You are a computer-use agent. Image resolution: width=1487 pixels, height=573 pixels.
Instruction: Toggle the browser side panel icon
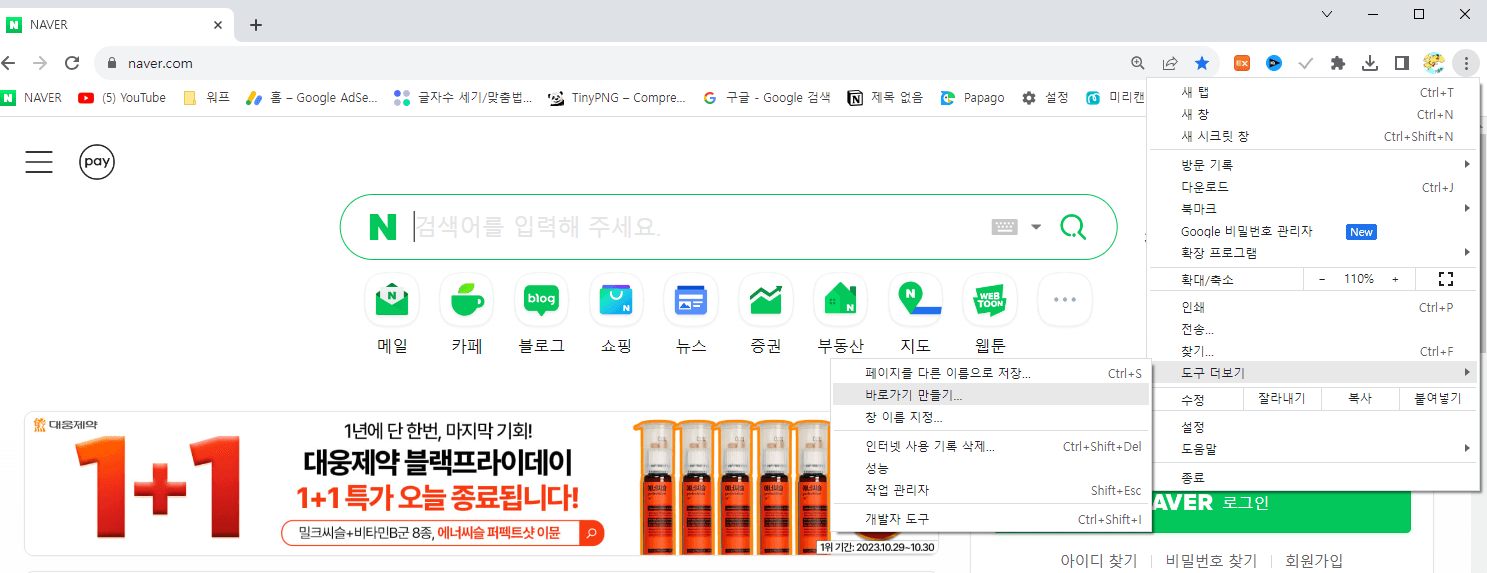click(x=1402, y=63)
